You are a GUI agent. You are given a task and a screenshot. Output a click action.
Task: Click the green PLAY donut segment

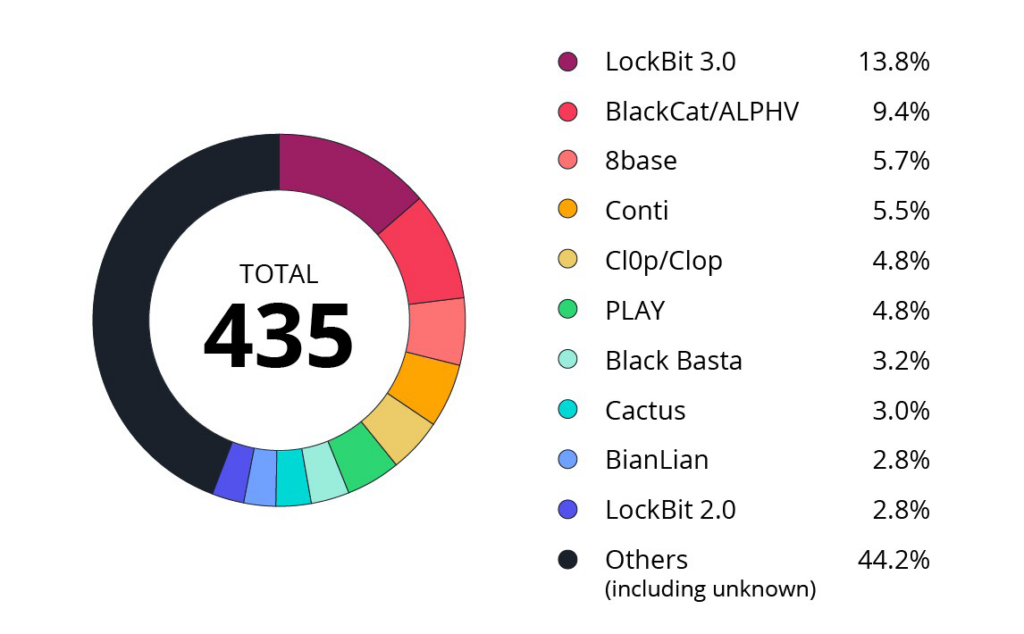[361, 458]
